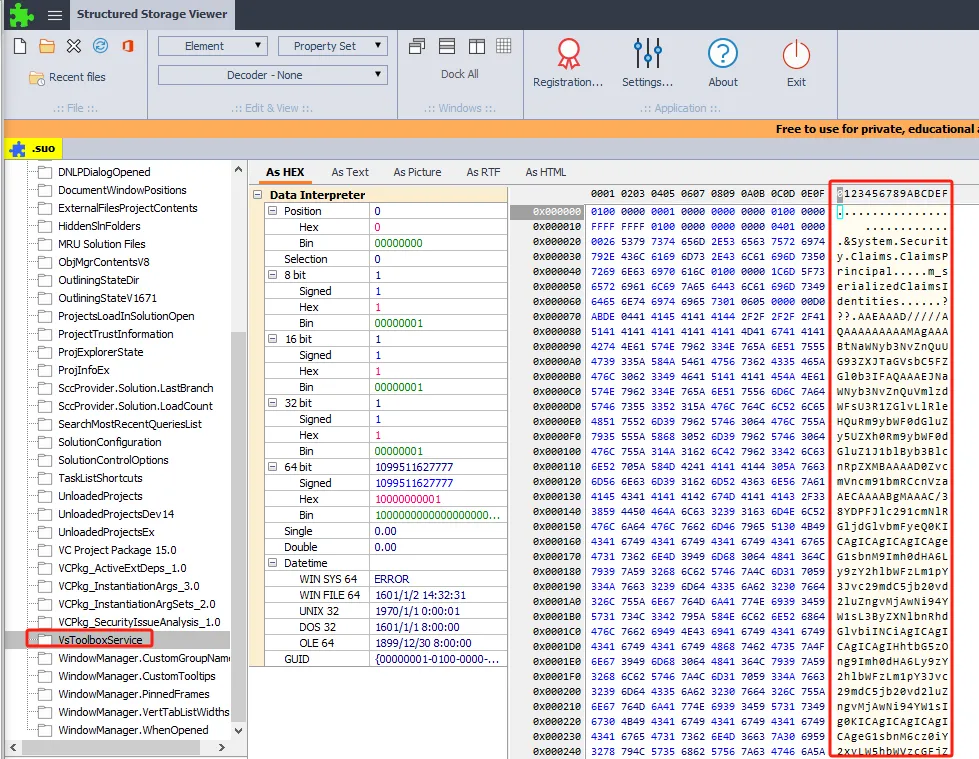979x759 pixels.
Task: Open a file with the folder icon
Action: (47, 46)
